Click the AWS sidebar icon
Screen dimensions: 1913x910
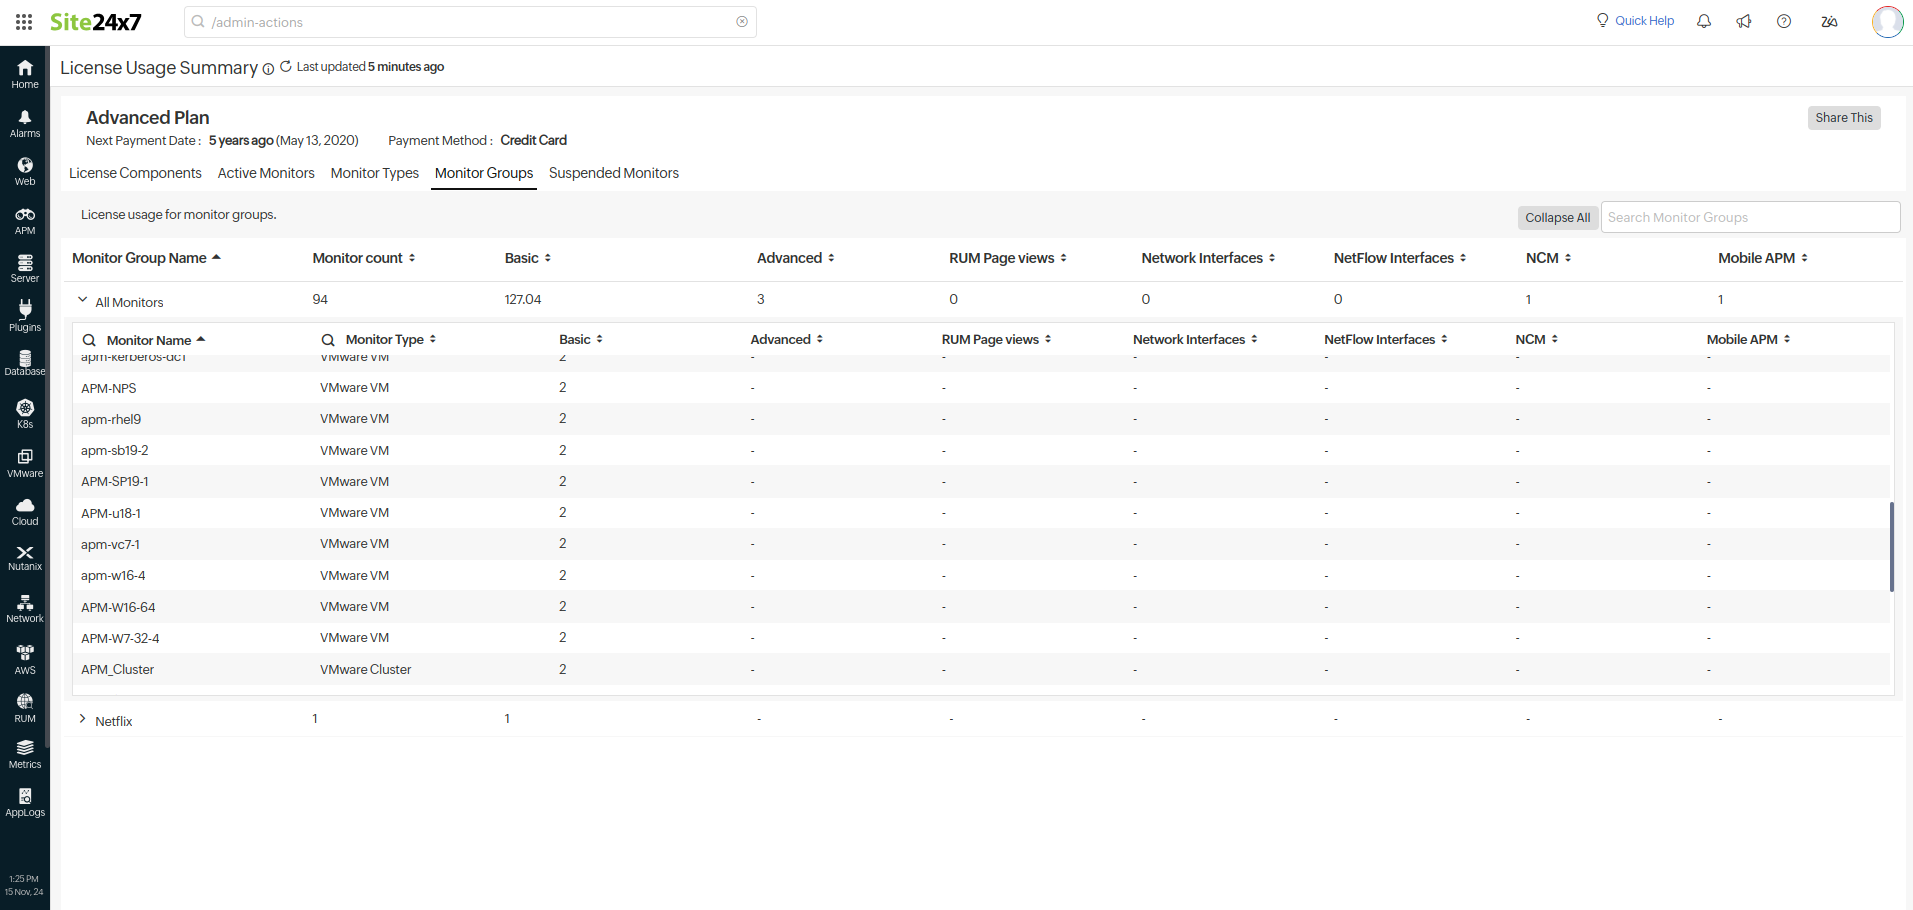pyautogui.click(x=25, y=659)
